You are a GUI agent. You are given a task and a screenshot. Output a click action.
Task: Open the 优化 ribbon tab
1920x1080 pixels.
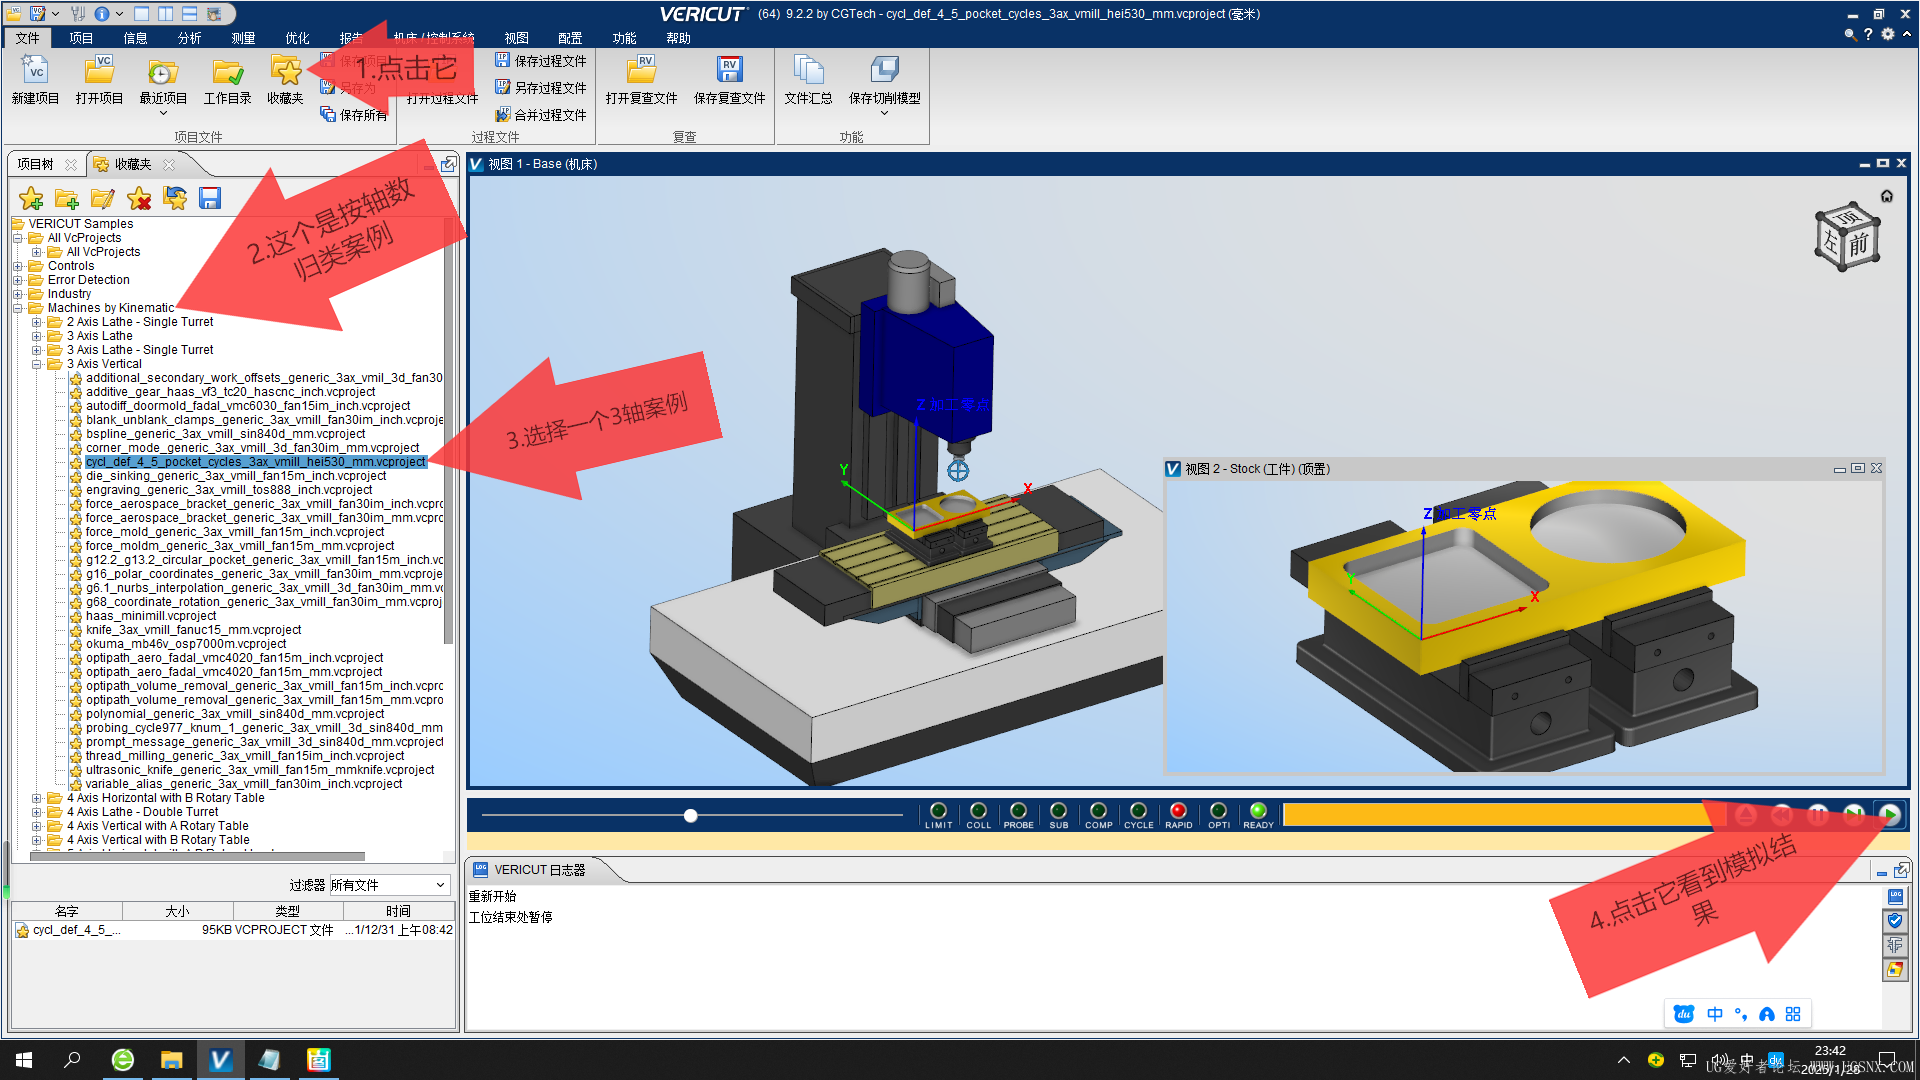coord(298,38)
